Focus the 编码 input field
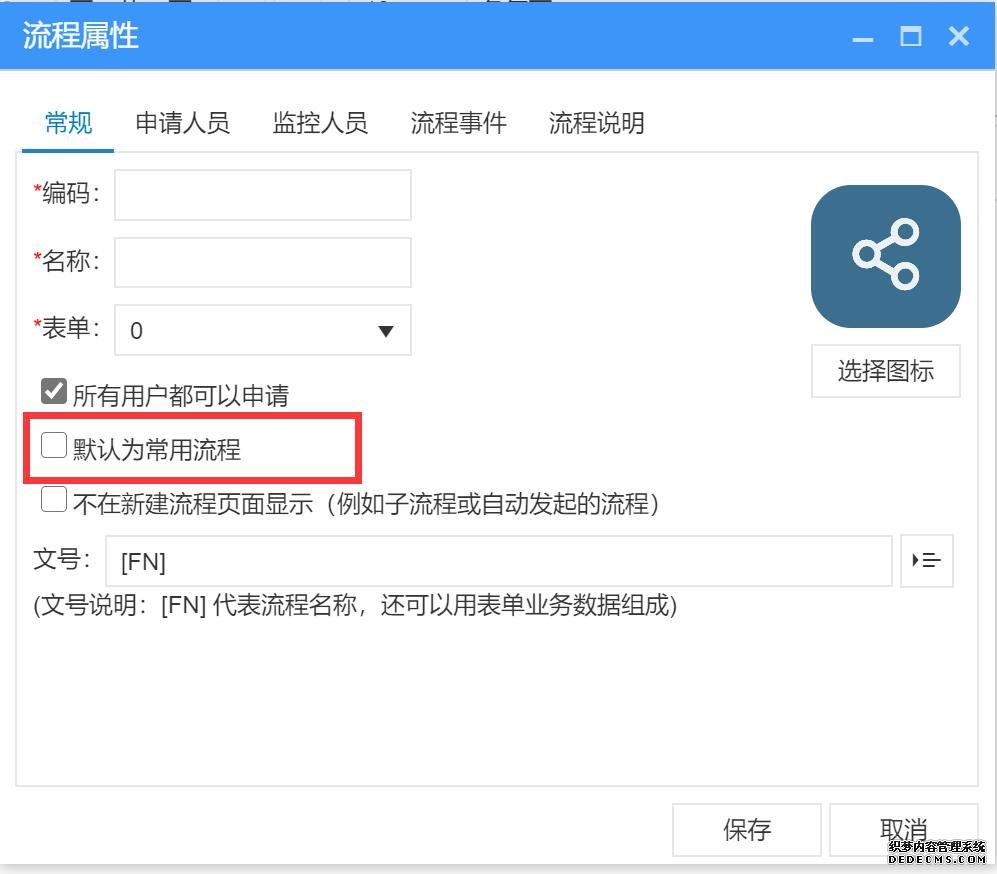997x874 pixels. [263, 195]
